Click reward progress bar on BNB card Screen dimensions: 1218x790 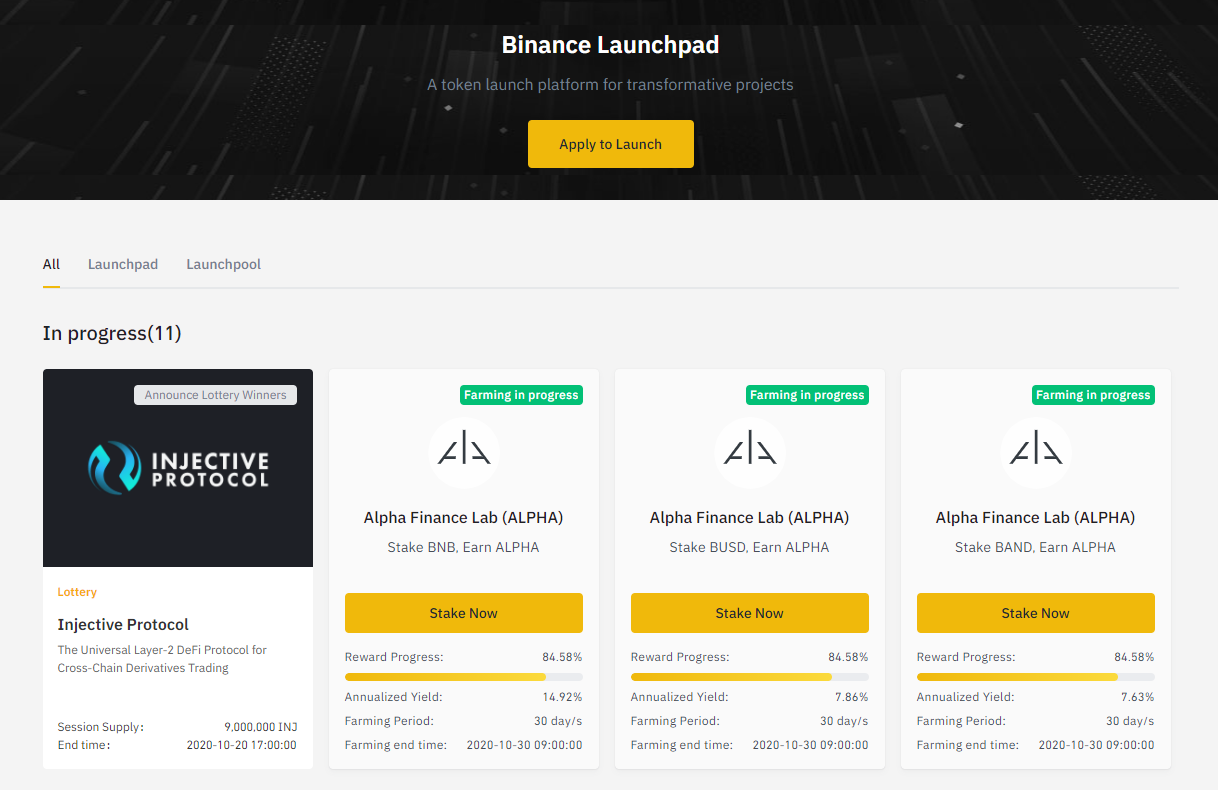tap(464, 677)
